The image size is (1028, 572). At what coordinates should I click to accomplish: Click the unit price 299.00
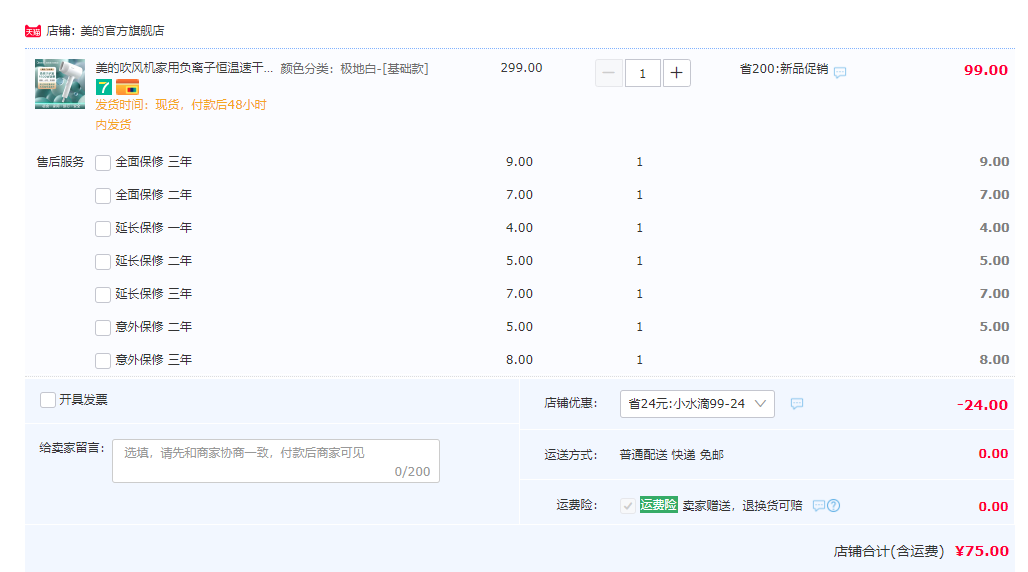(521, 68)
